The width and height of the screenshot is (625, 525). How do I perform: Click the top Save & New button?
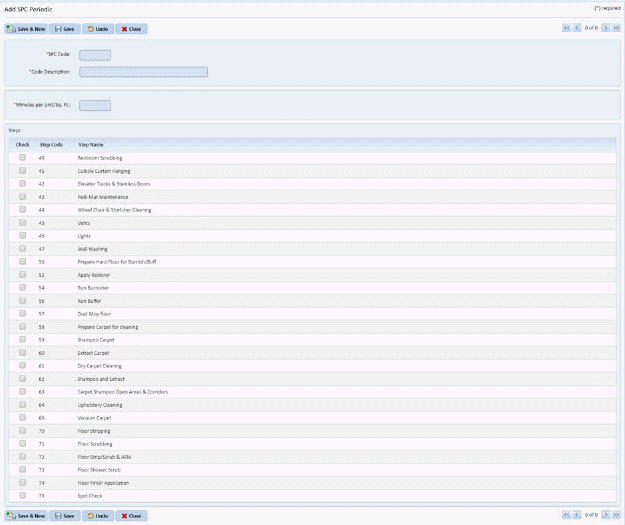27,29
